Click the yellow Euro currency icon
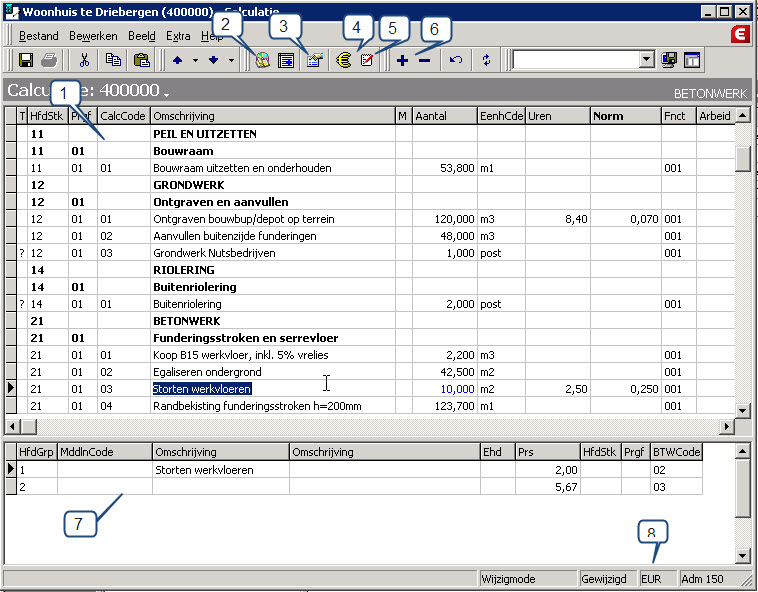758x592 pixels. coord(344,60)
